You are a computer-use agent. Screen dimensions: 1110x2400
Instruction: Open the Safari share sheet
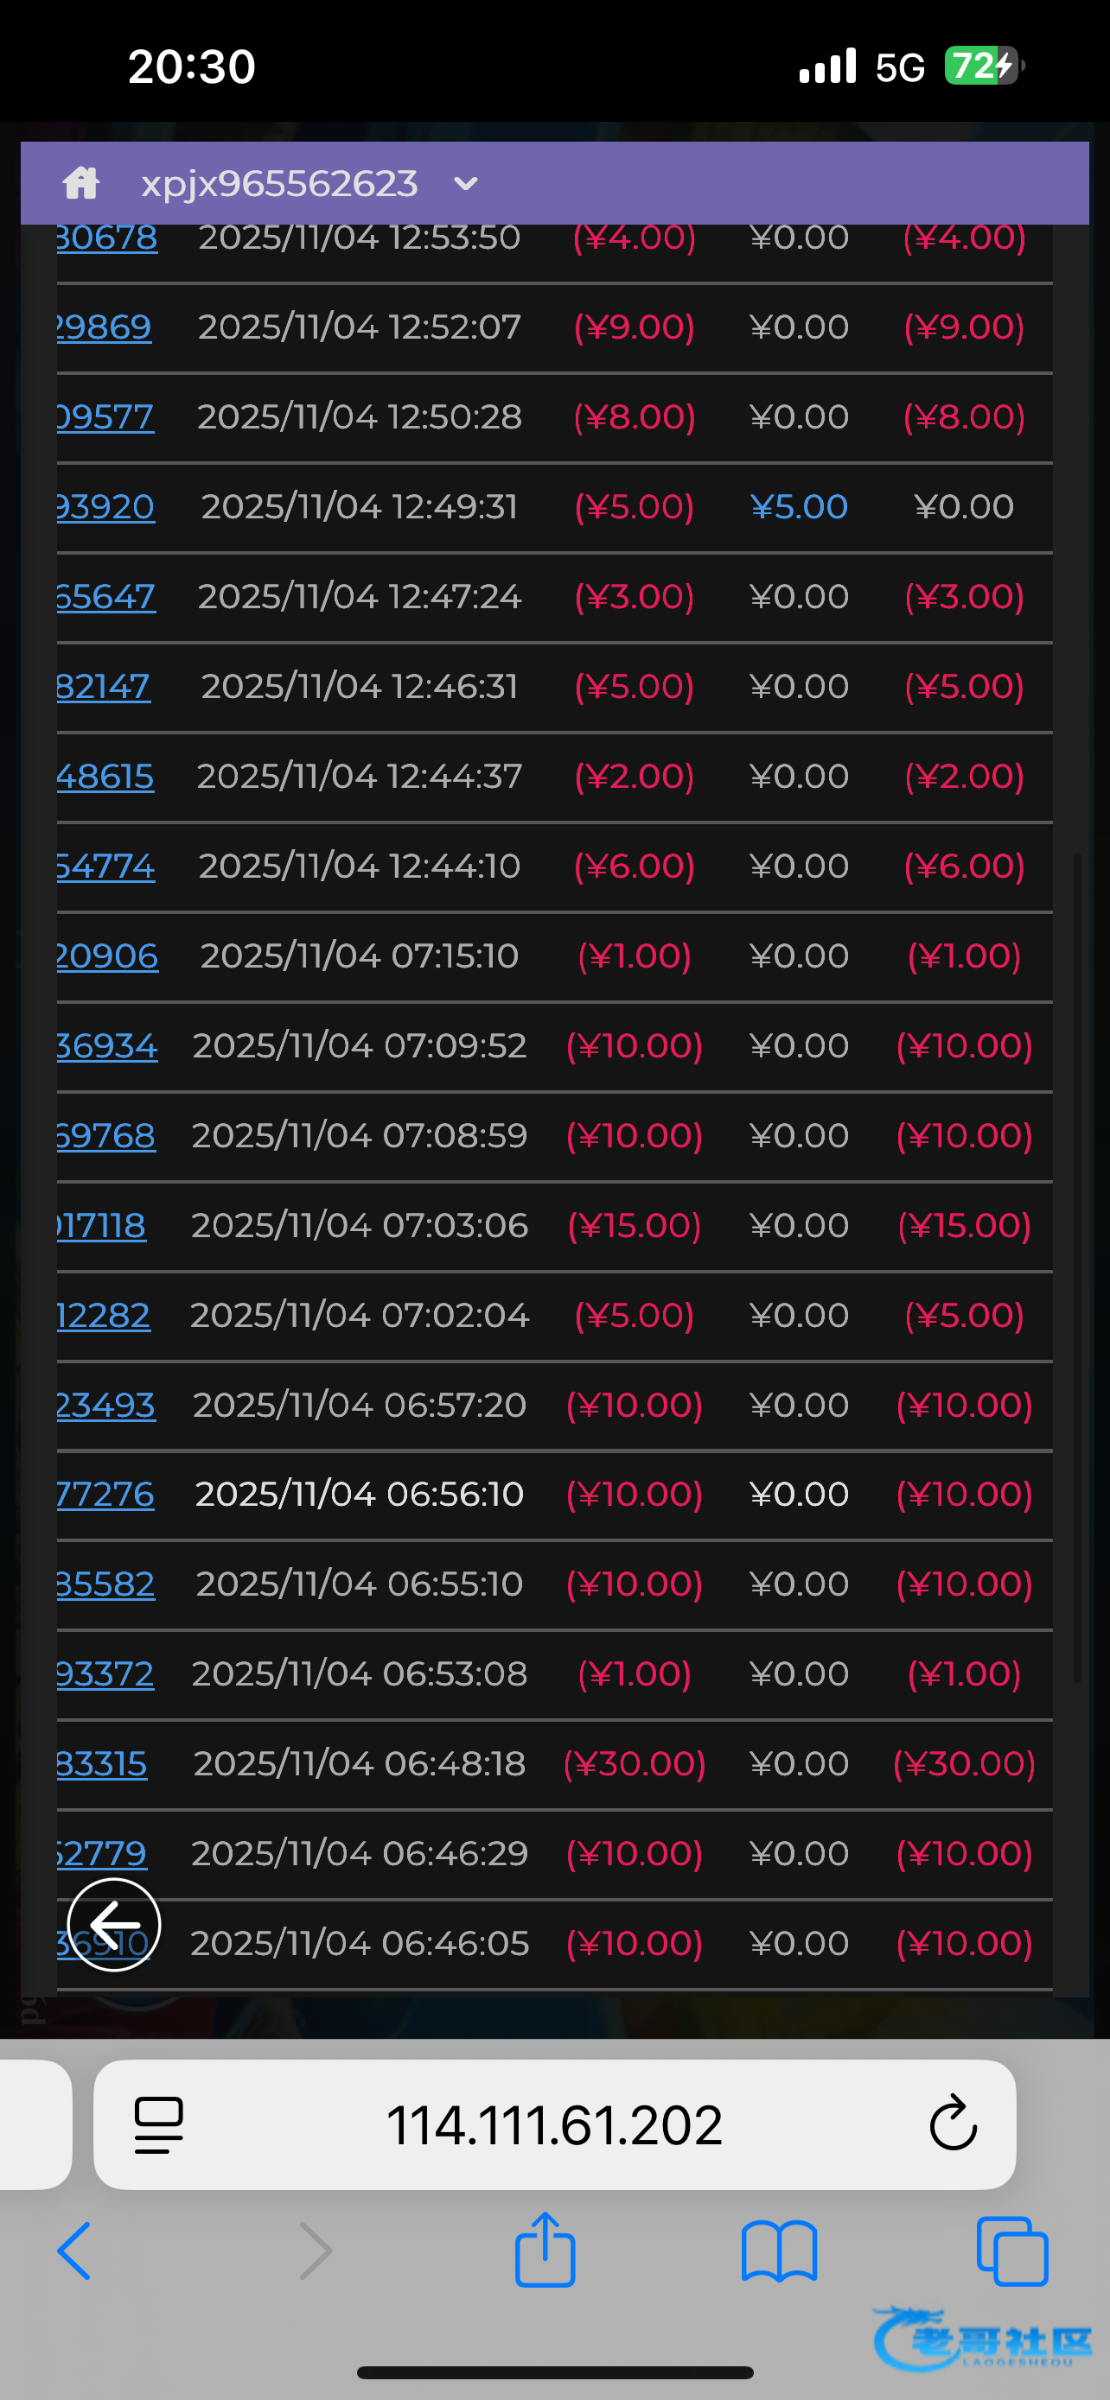tap(545, 2249)
